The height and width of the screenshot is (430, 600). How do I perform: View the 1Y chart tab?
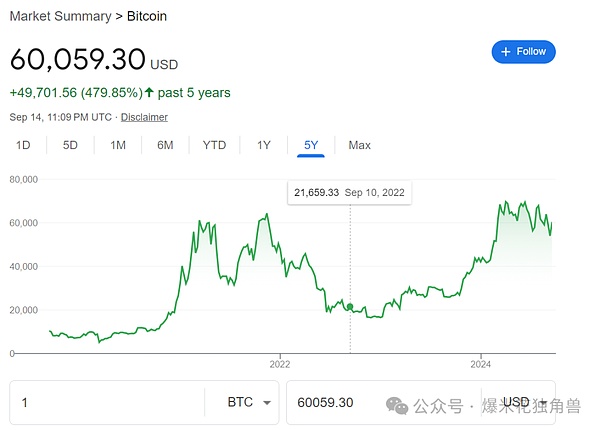coord(264,145)
